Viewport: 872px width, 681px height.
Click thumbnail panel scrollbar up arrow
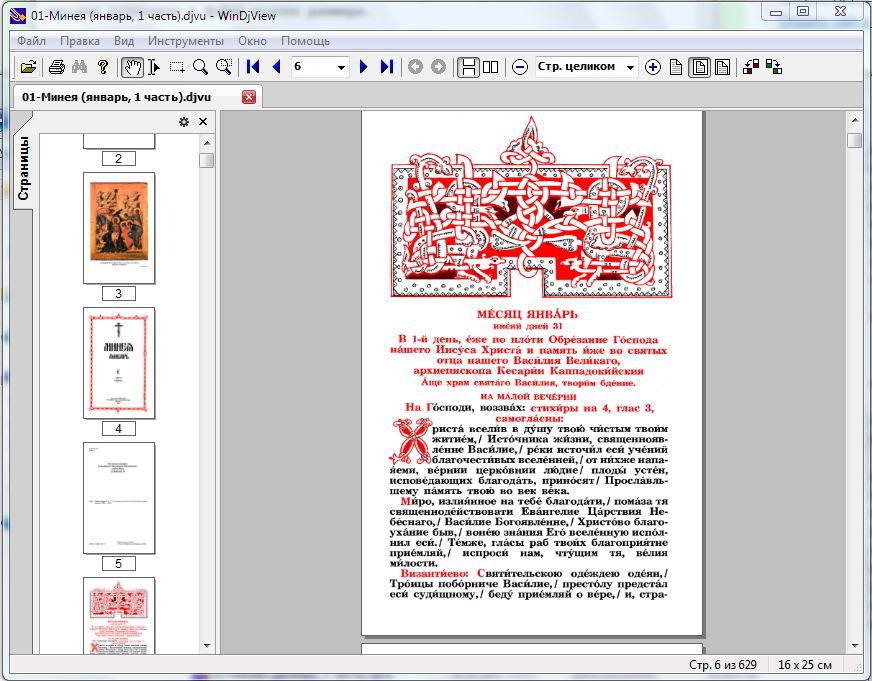(x=207, y=143)
